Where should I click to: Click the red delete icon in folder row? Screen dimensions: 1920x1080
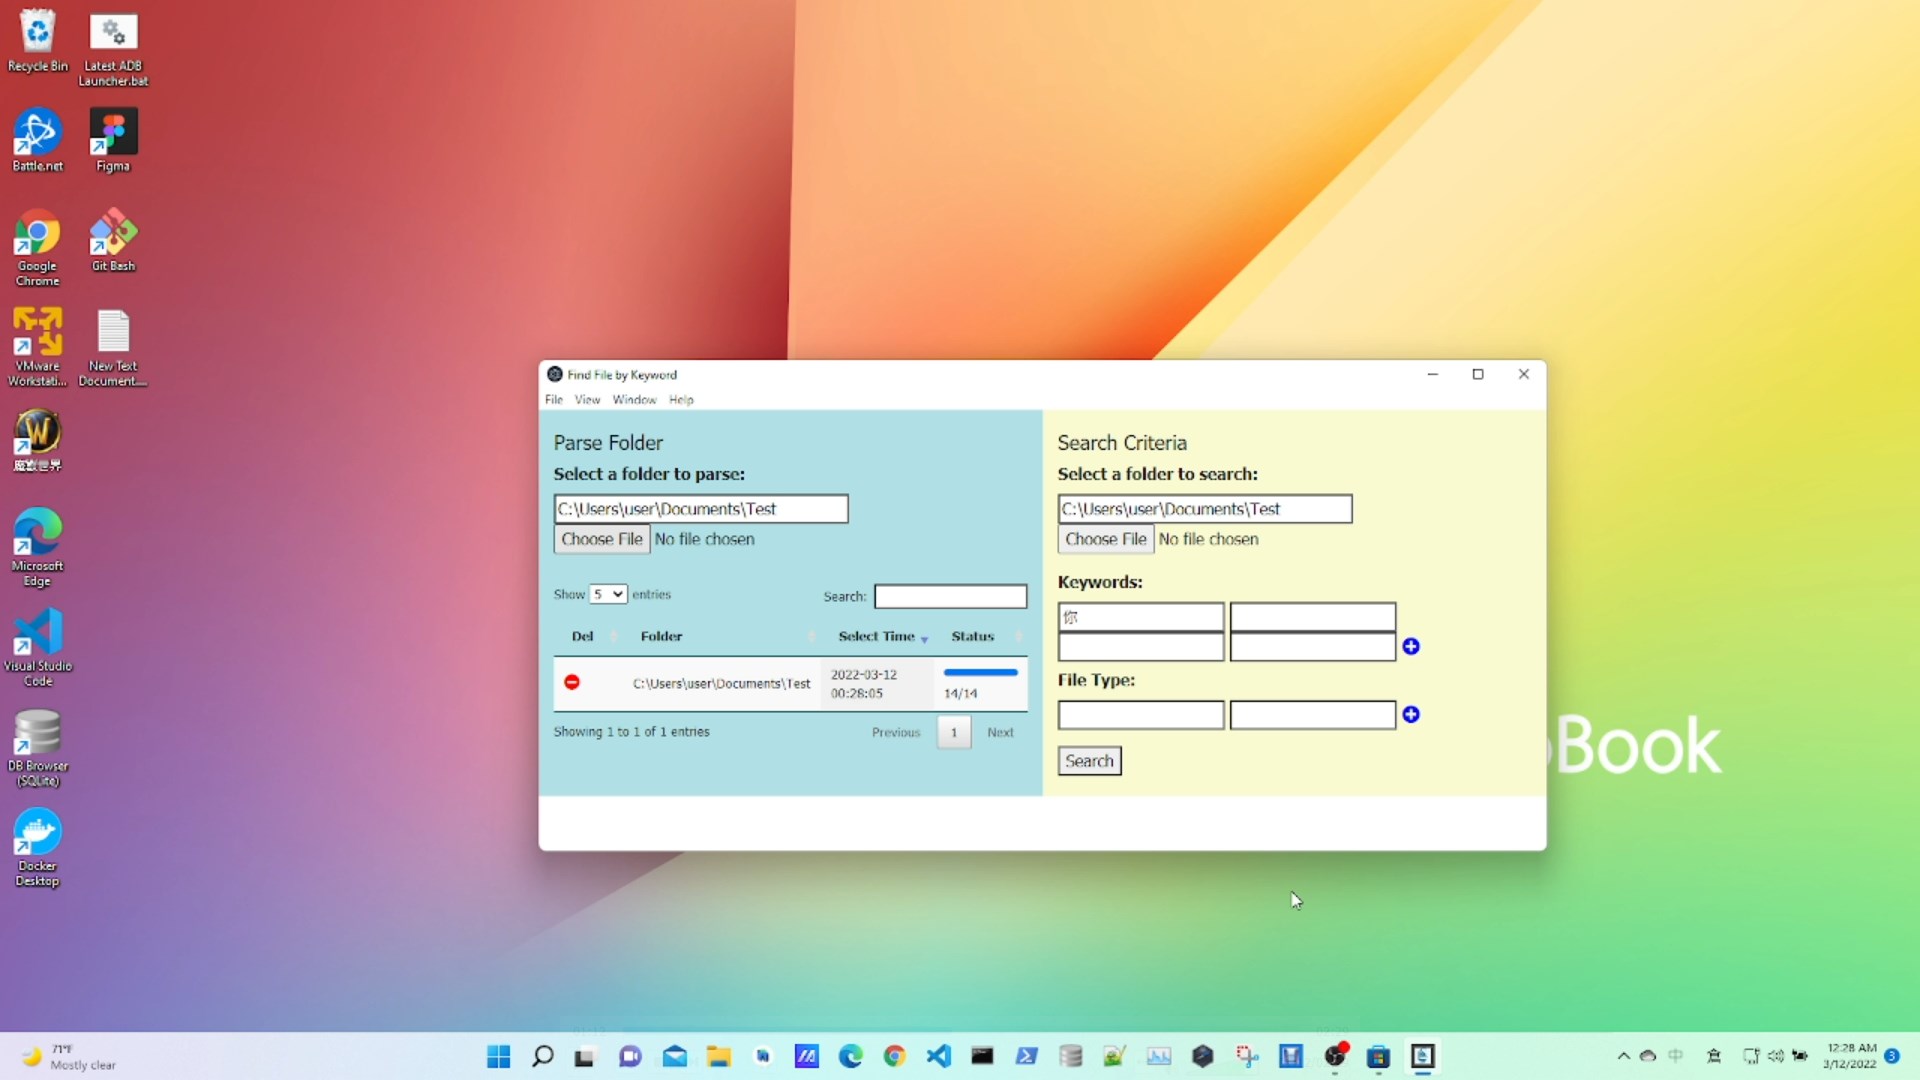pyautogui.click(x=572, y=682)
